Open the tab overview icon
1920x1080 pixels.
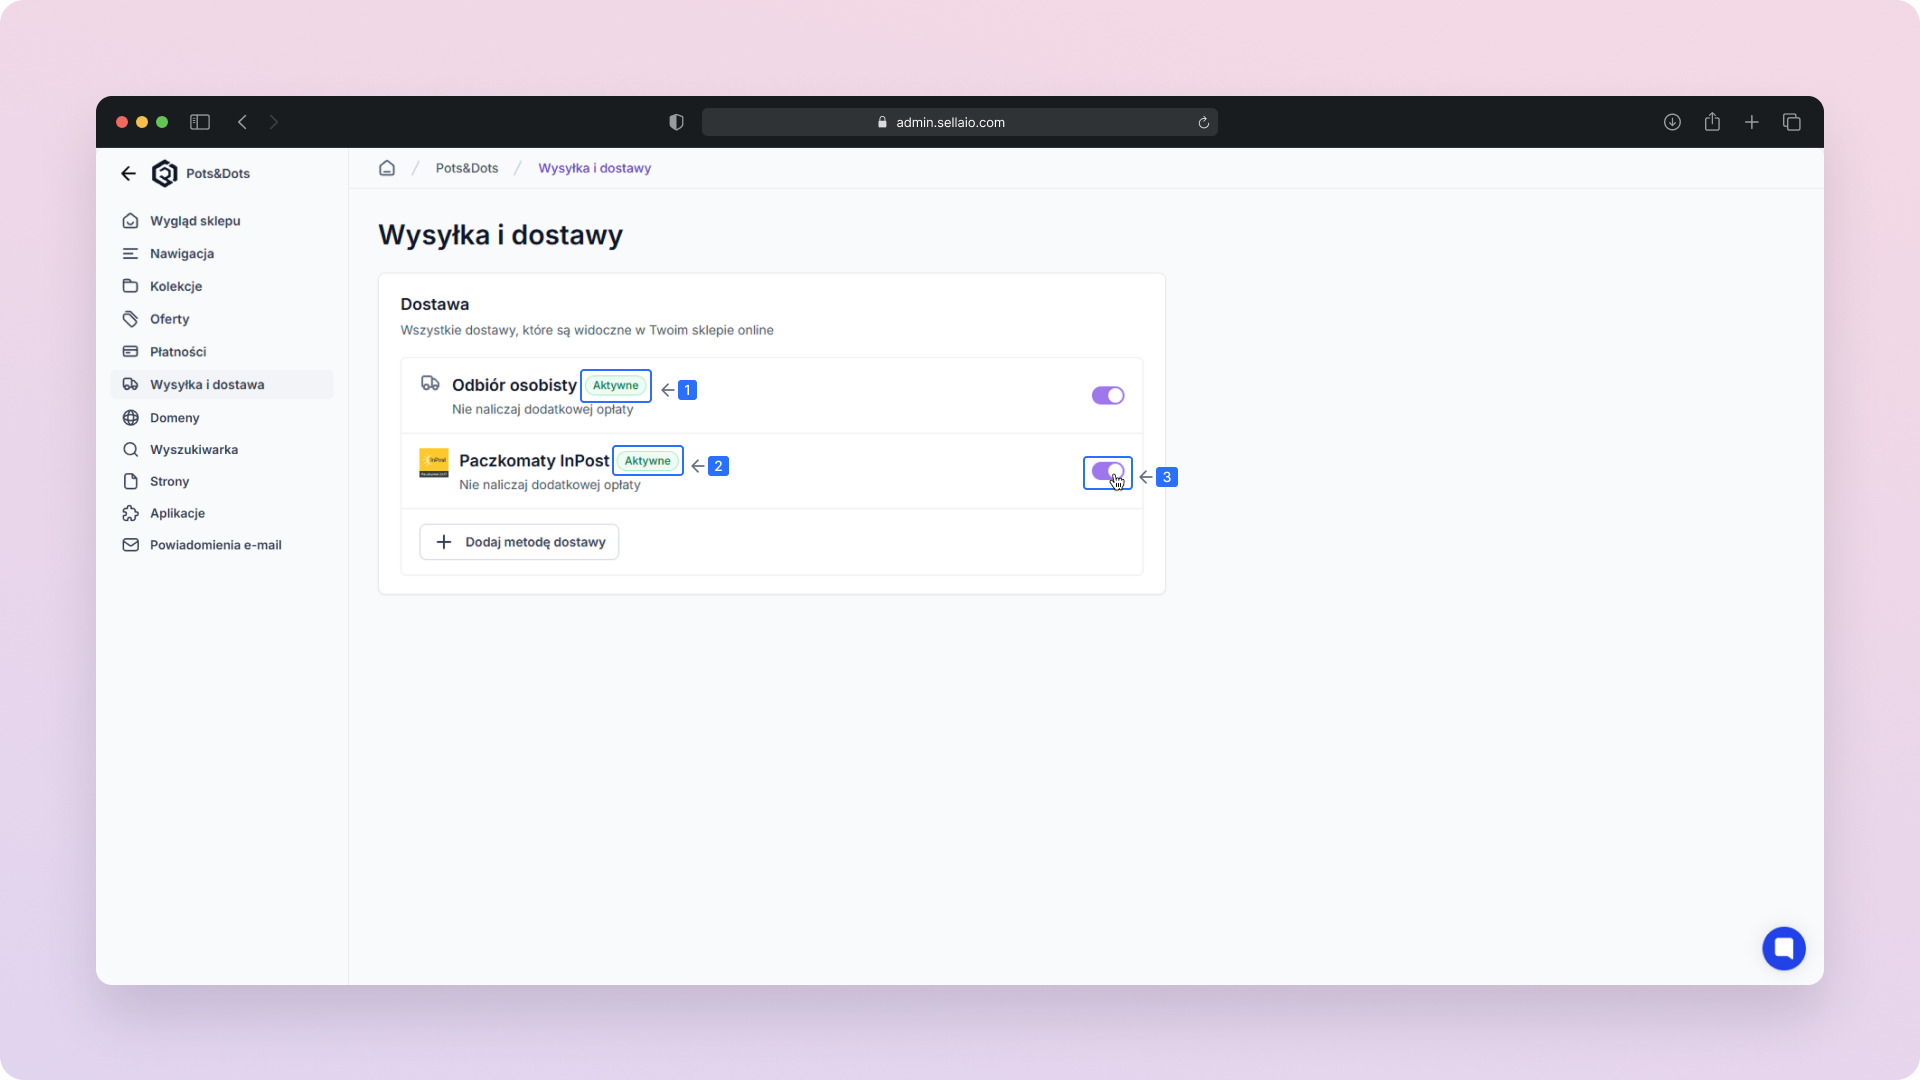pyautogui.click(x=1791, y=122)
